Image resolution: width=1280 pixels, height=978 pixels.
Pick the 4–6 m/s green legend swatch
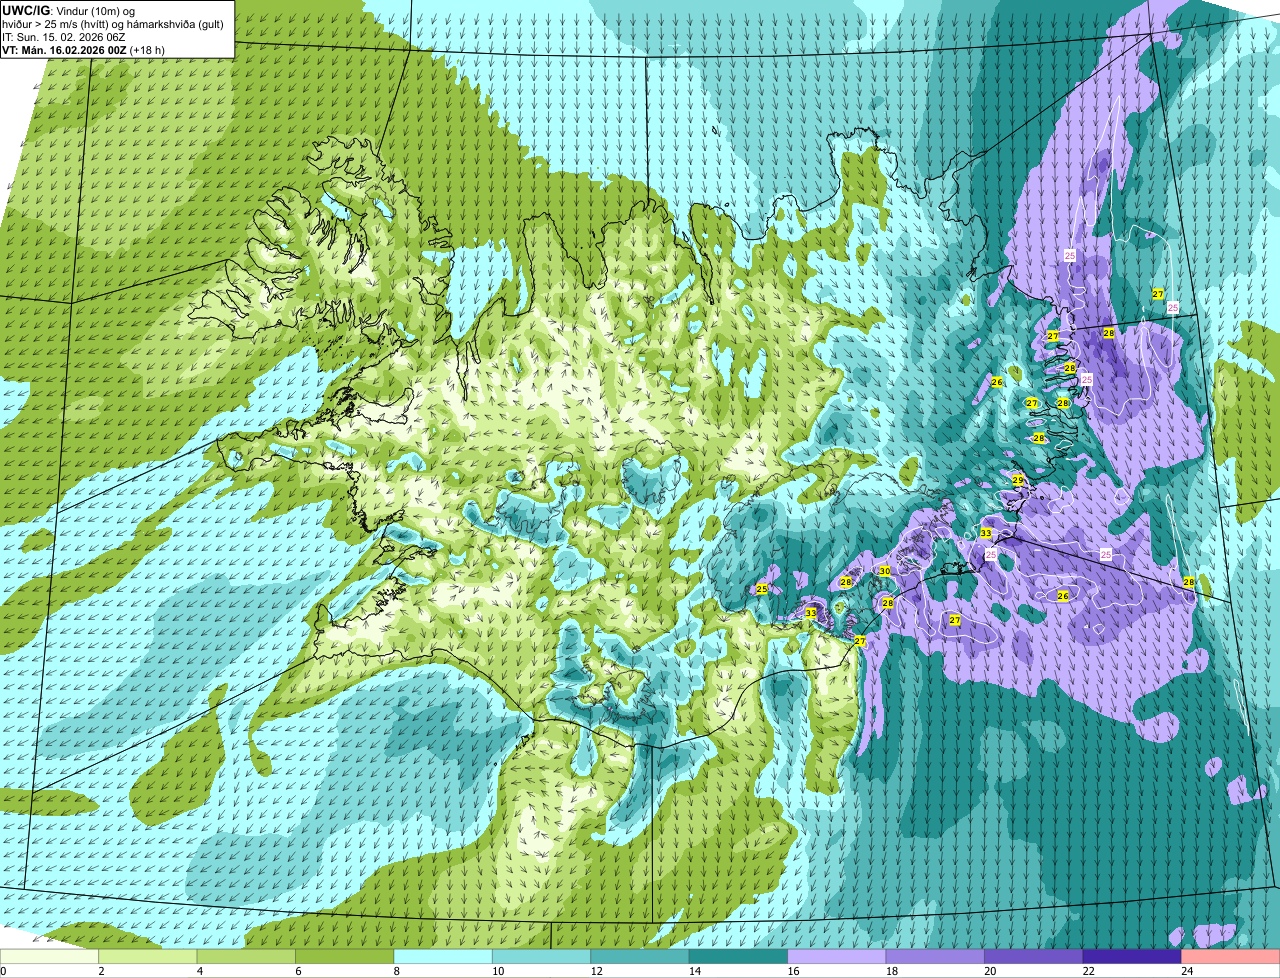tap(247, 957)
